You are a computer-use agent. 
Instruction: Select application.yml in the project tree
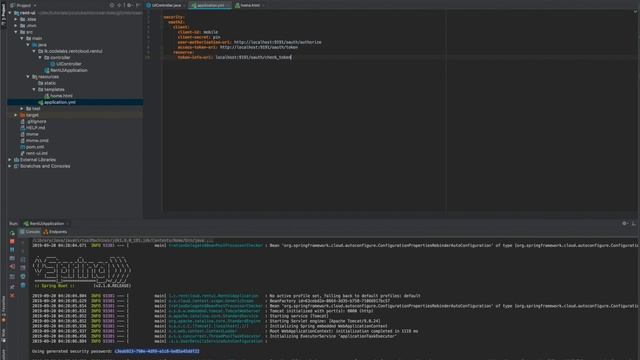pos(60,102)
